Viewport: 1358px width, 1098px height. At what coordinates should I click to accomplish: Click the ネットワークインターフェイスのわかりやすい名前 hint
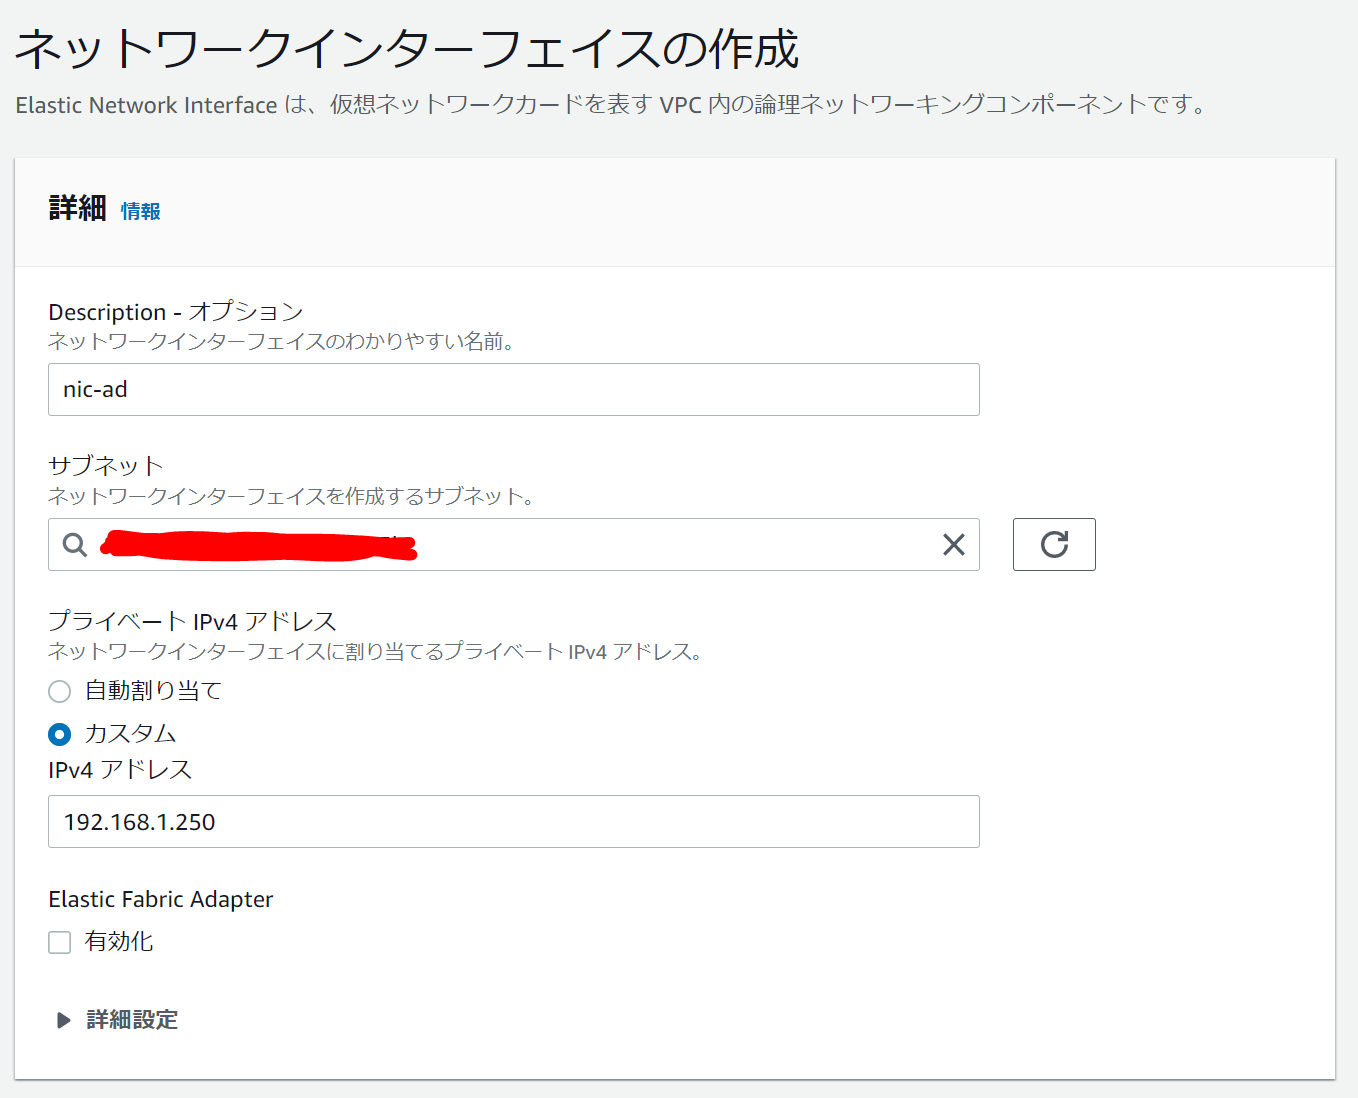(x=282, y=342)
